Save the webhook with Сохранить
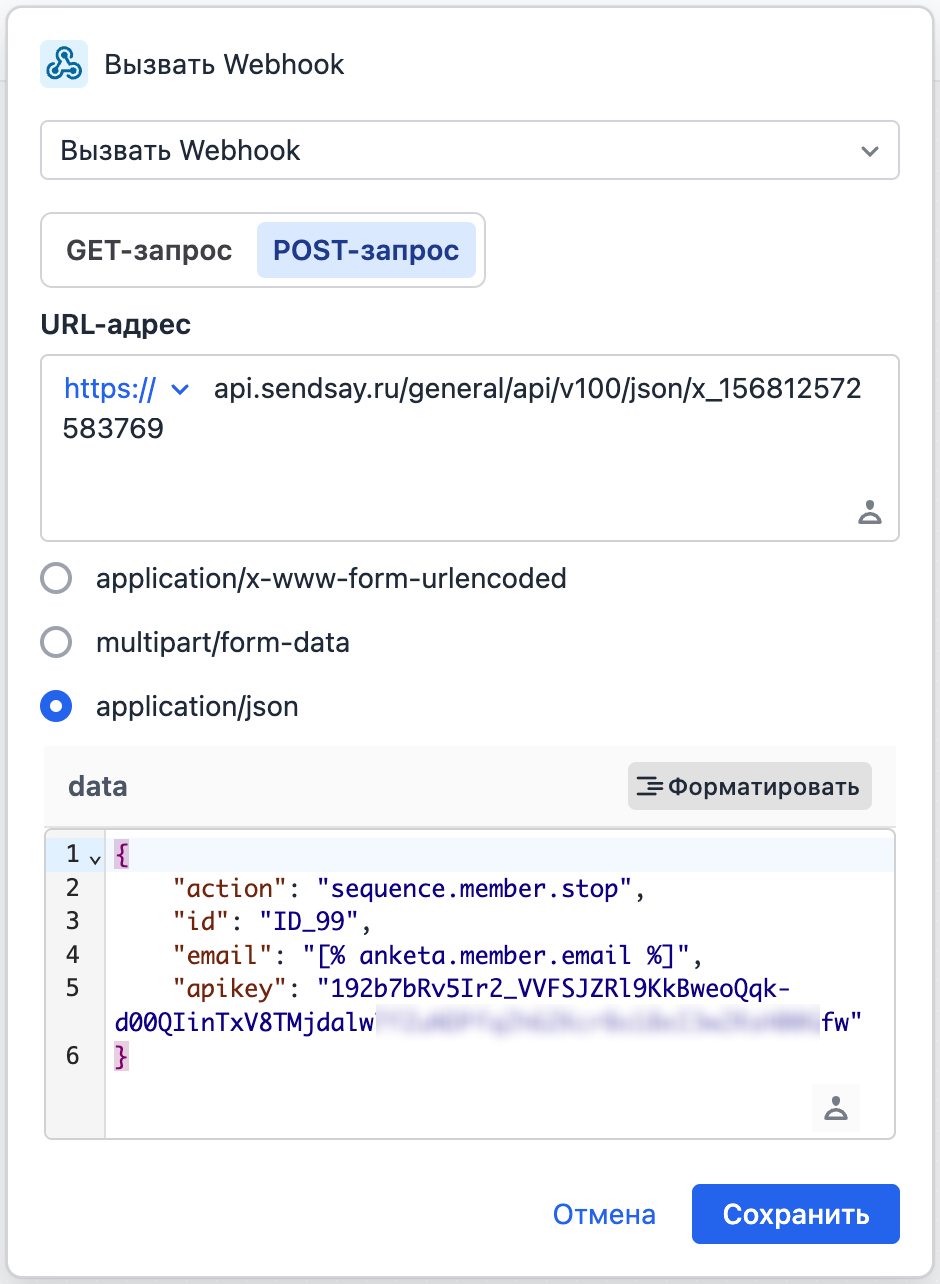Viewport: 940px width, 1284px height. point(795,1213)
